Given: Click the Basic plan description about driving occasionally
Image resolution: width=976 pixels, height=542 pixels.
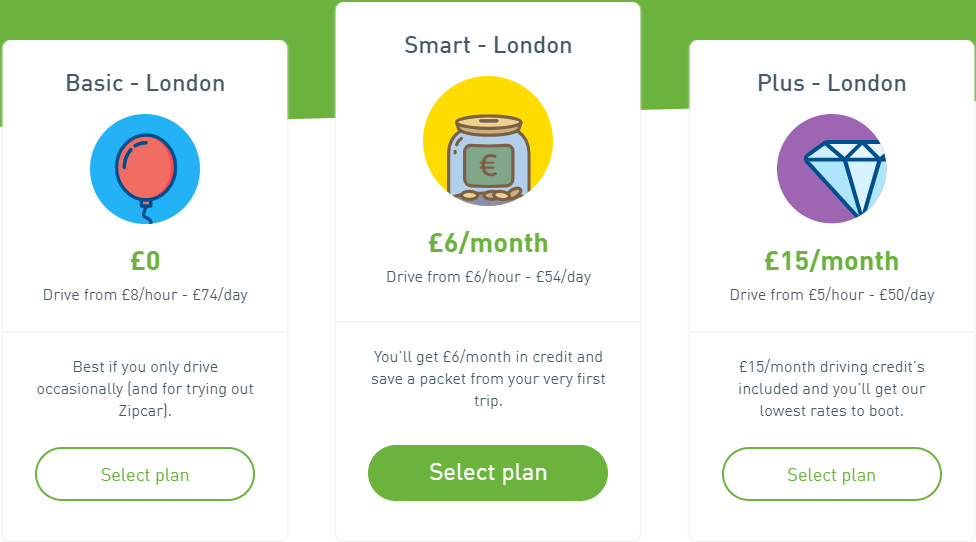Looking at the screenshot, I should tap(145, 389).
